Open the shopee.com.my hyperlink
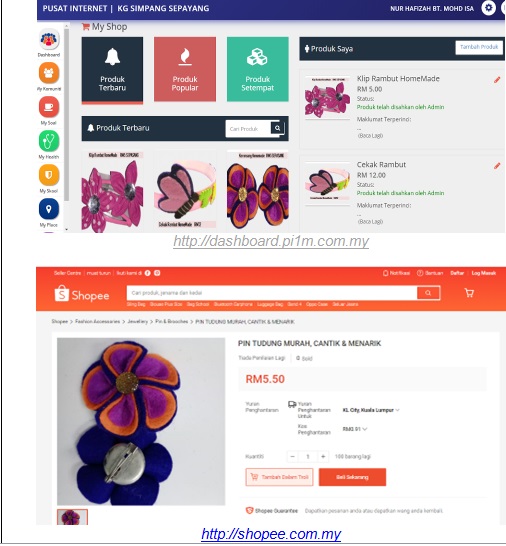 (271, 534)
